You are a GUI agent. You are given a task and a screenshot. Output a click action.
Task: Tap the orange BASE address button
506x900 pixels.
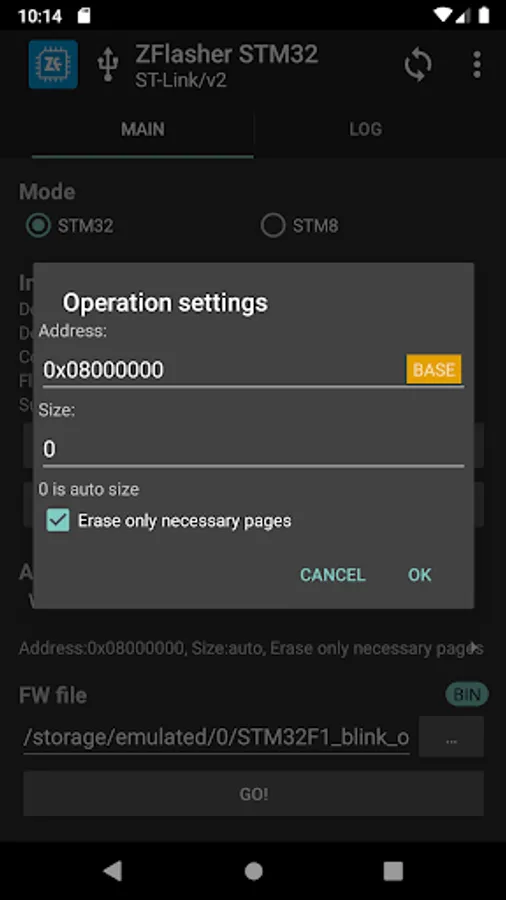[434, 369]
